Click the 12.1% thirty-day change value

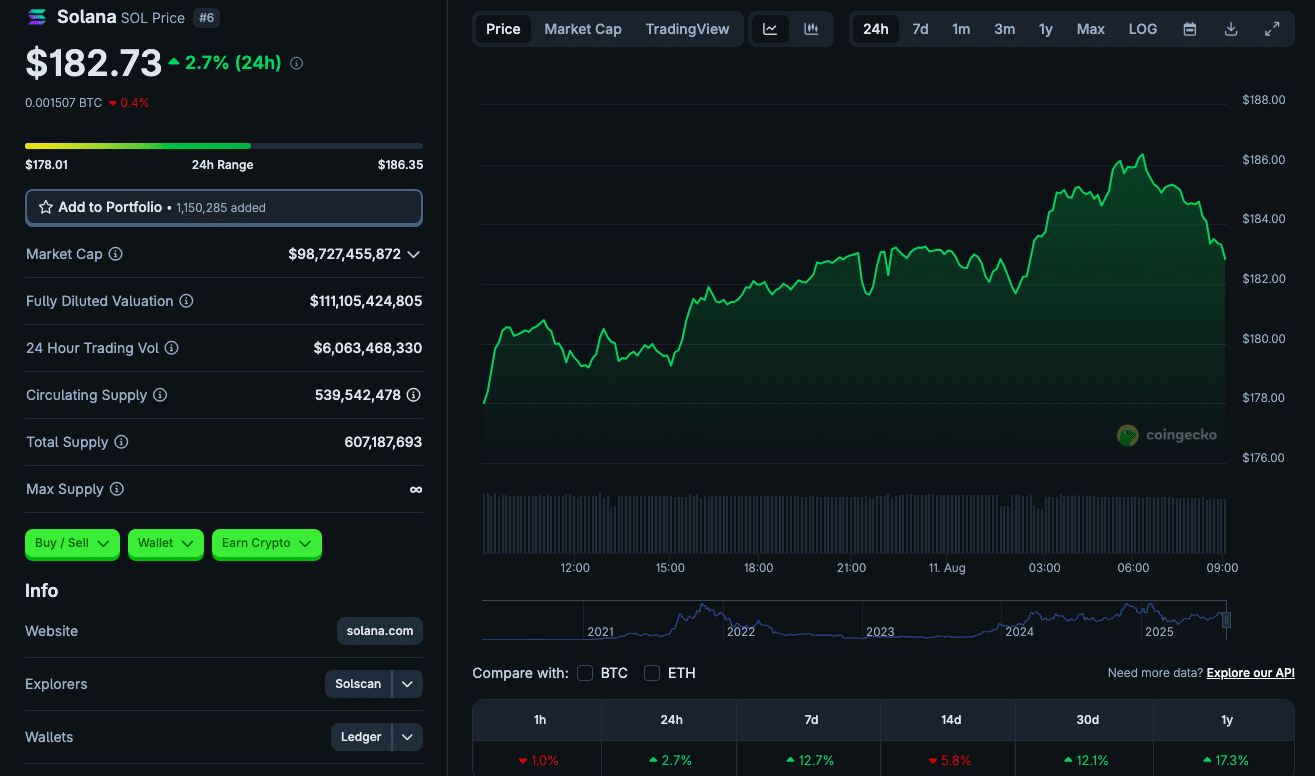coord(1088,761)
